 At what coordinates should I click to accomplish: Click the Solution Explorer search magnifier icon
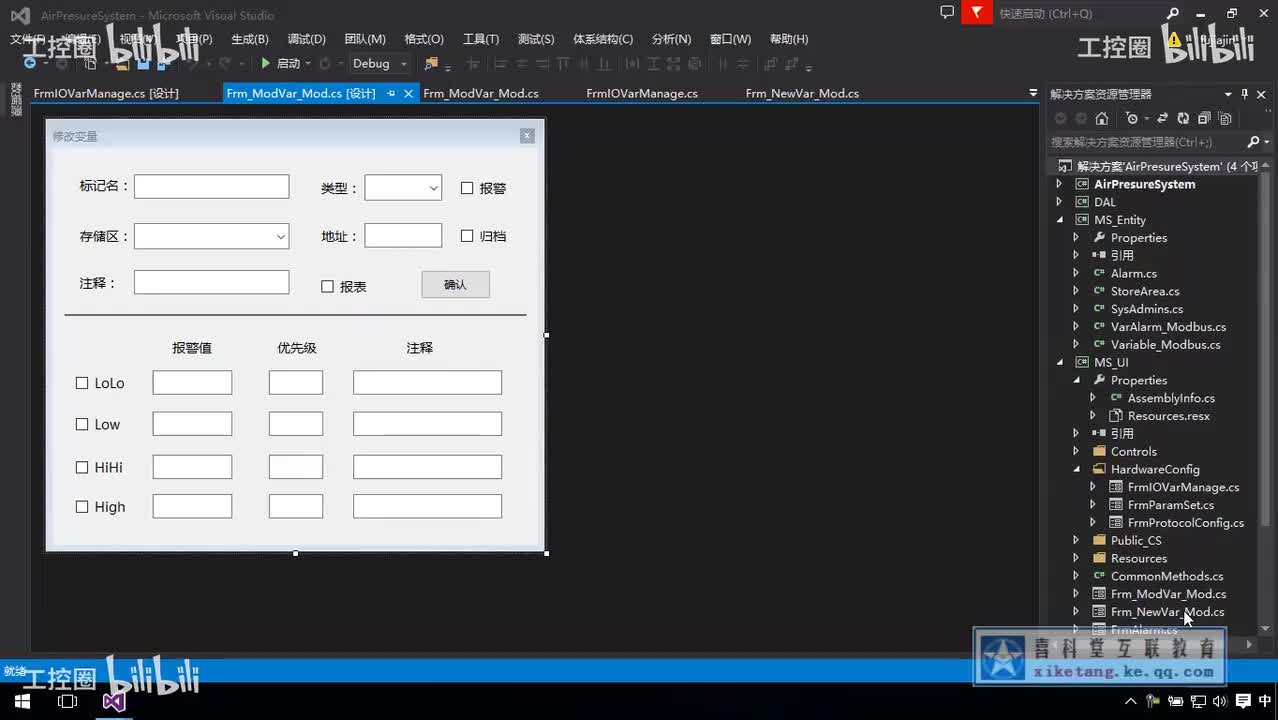1253,142
